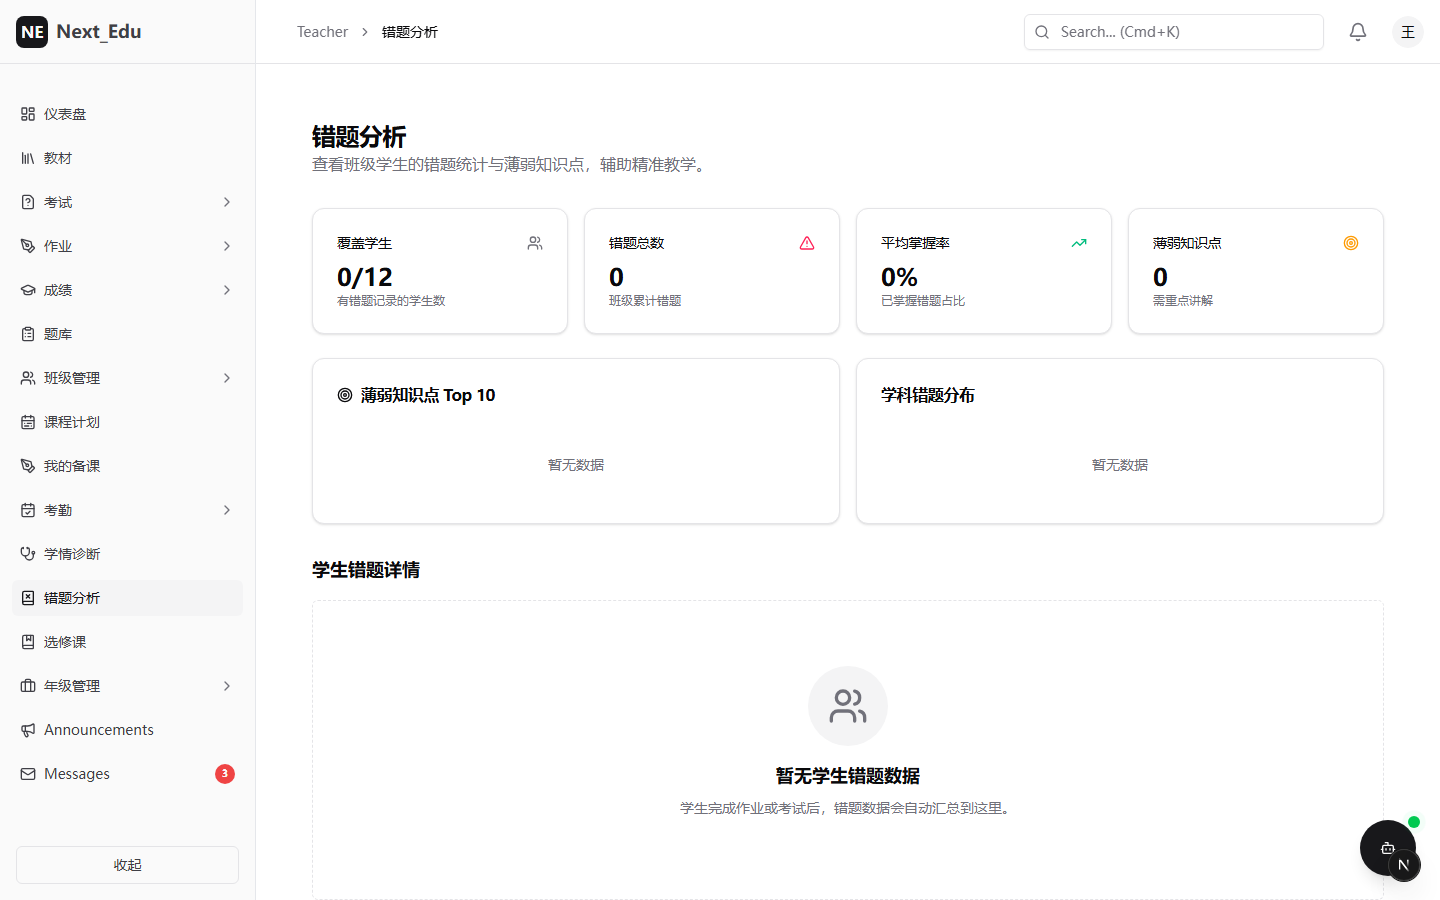The height and width of the screenshot is (900, 1440).
Task: Expand the 考勤 submenu chevron
Action: click(x=227, y=510)
